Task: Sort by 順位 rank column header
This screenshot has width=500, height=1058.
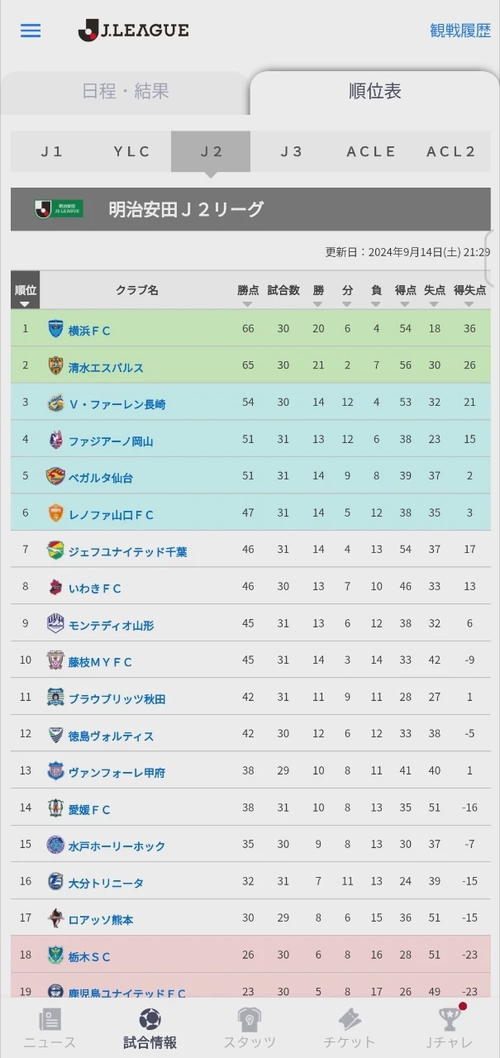Action: click(x=25, y=291)
